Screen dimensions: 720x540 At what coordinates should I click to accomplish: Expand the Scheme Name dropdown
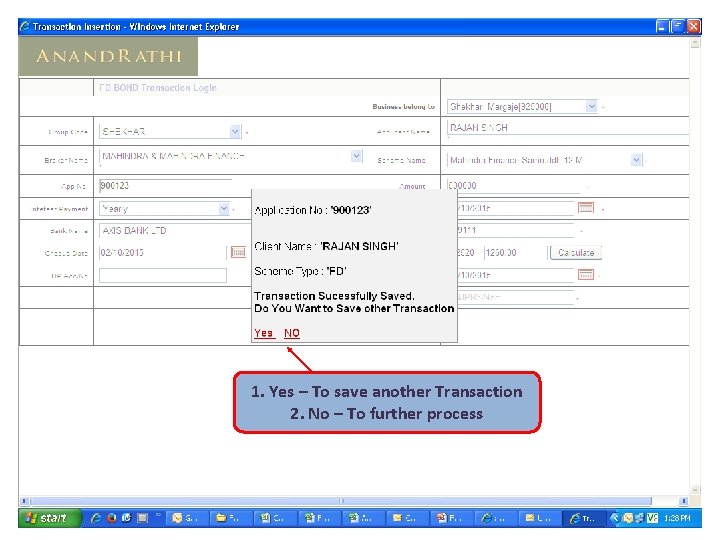(x=636, y=160)
